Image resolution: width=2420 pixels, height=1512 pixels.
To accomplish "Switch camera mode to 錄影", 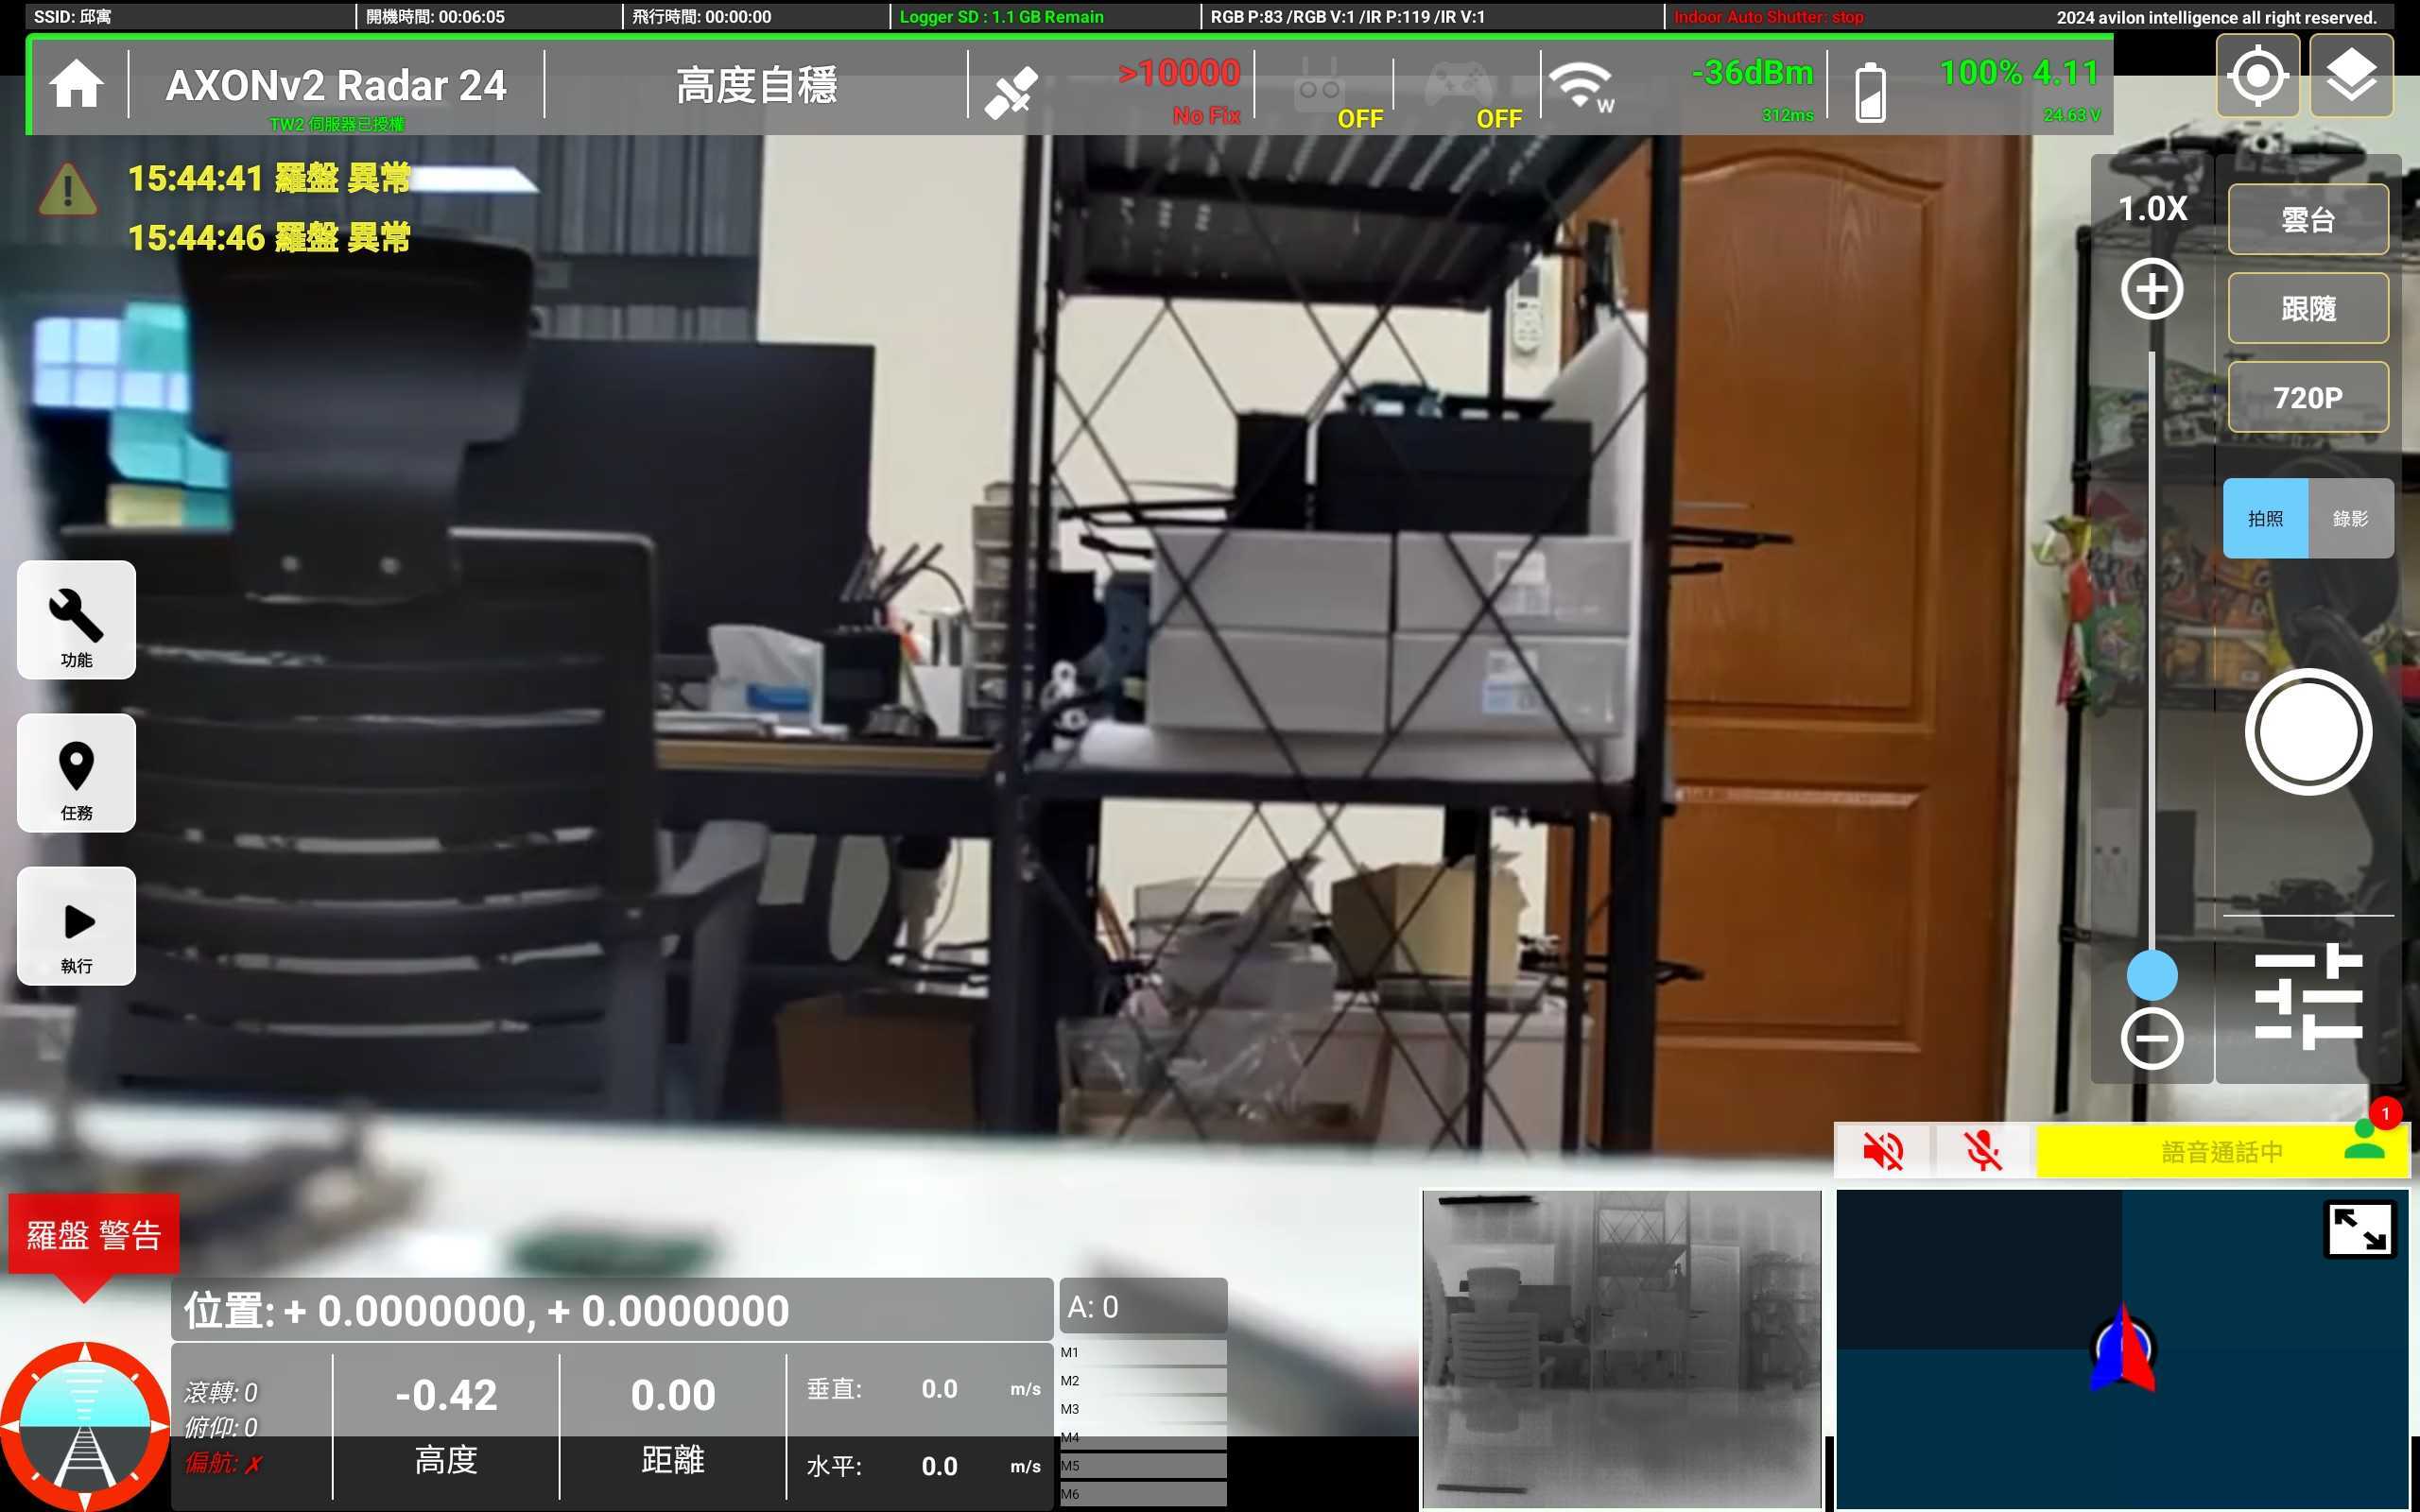I will pos(2350,518).
